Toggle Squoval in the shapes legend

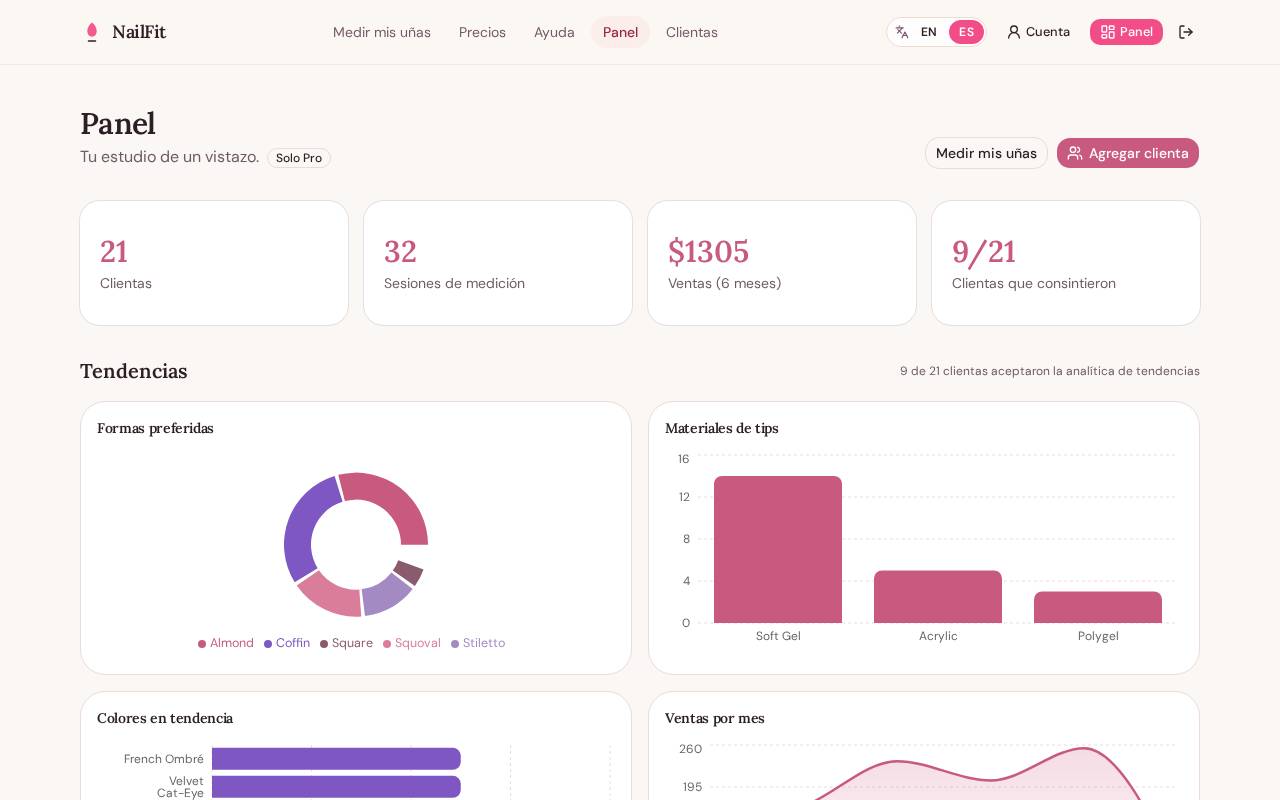(x=412, y=643)
